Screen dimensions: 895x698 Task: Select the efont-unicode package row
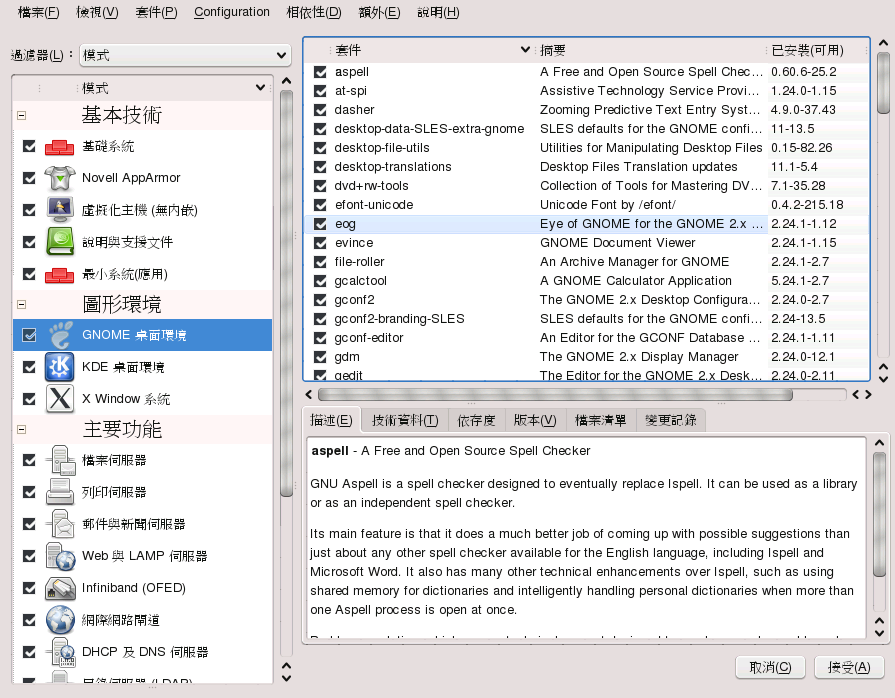587,205
